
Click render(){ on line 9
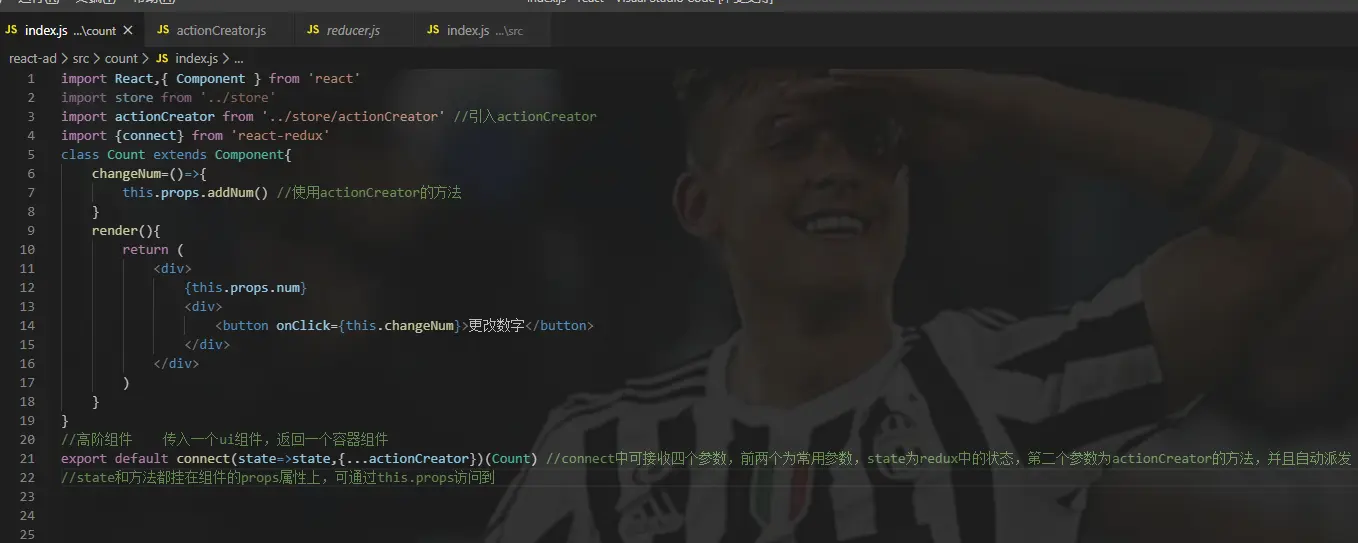(x=126, y=231)
